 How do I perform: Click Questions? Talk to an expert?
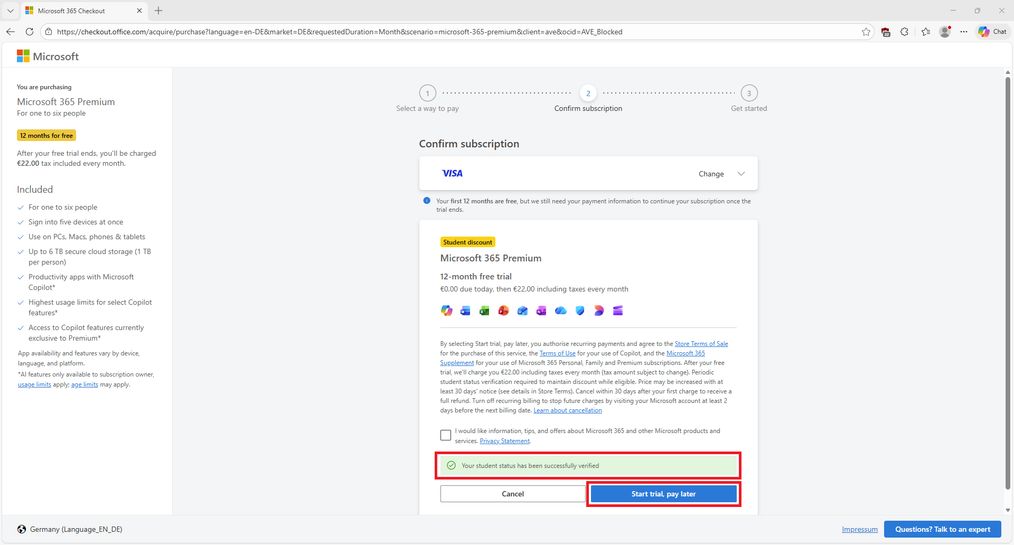tap(942, 529)
